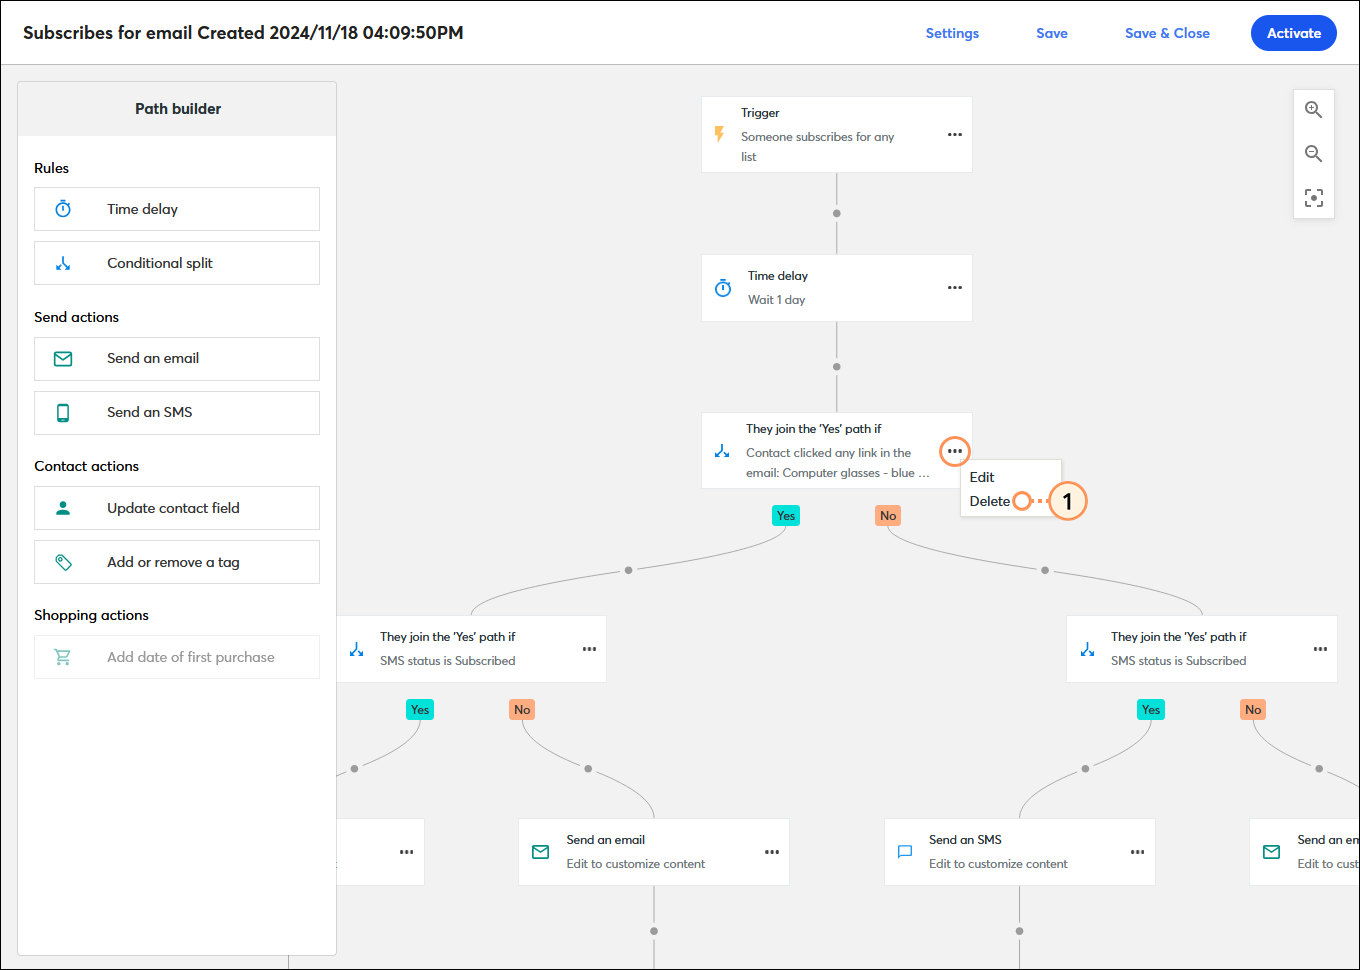Add a Time delay rule
Viewport: 1360px width, 970px height.
click(x=177, y=209)
